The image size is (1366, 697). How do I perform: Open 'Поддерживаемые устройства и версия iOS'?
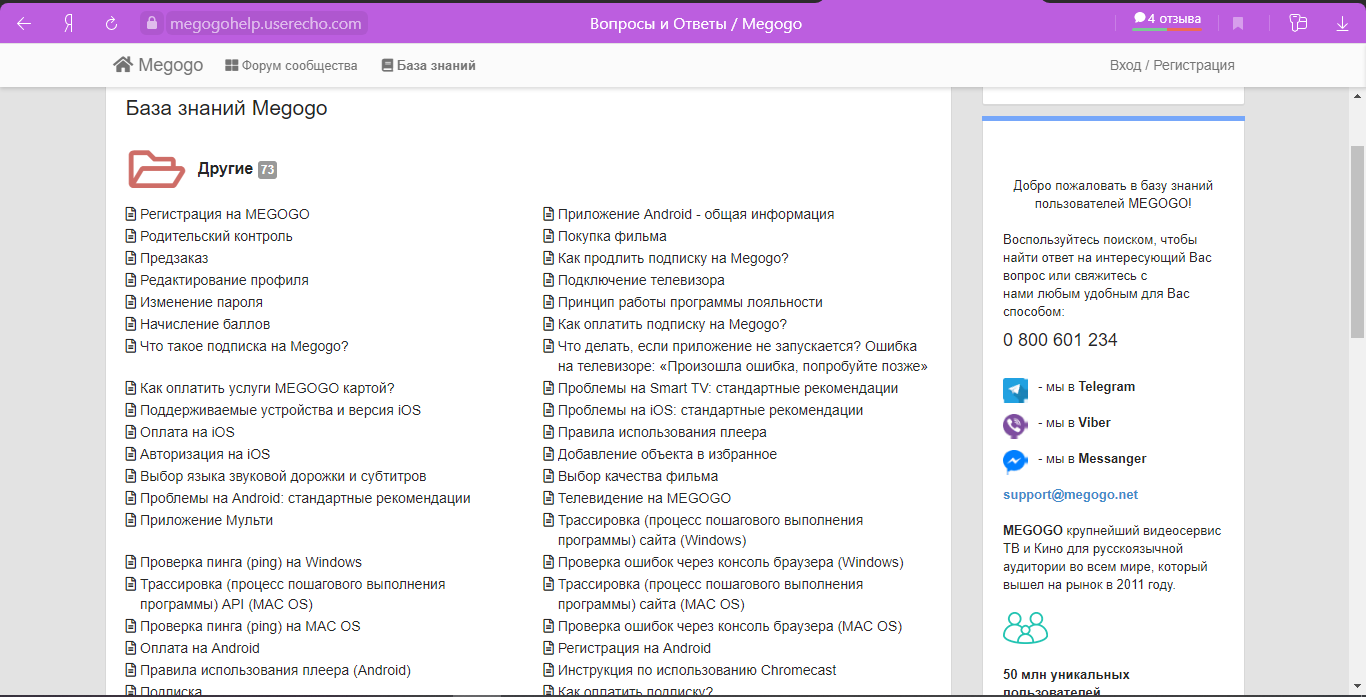280,410
